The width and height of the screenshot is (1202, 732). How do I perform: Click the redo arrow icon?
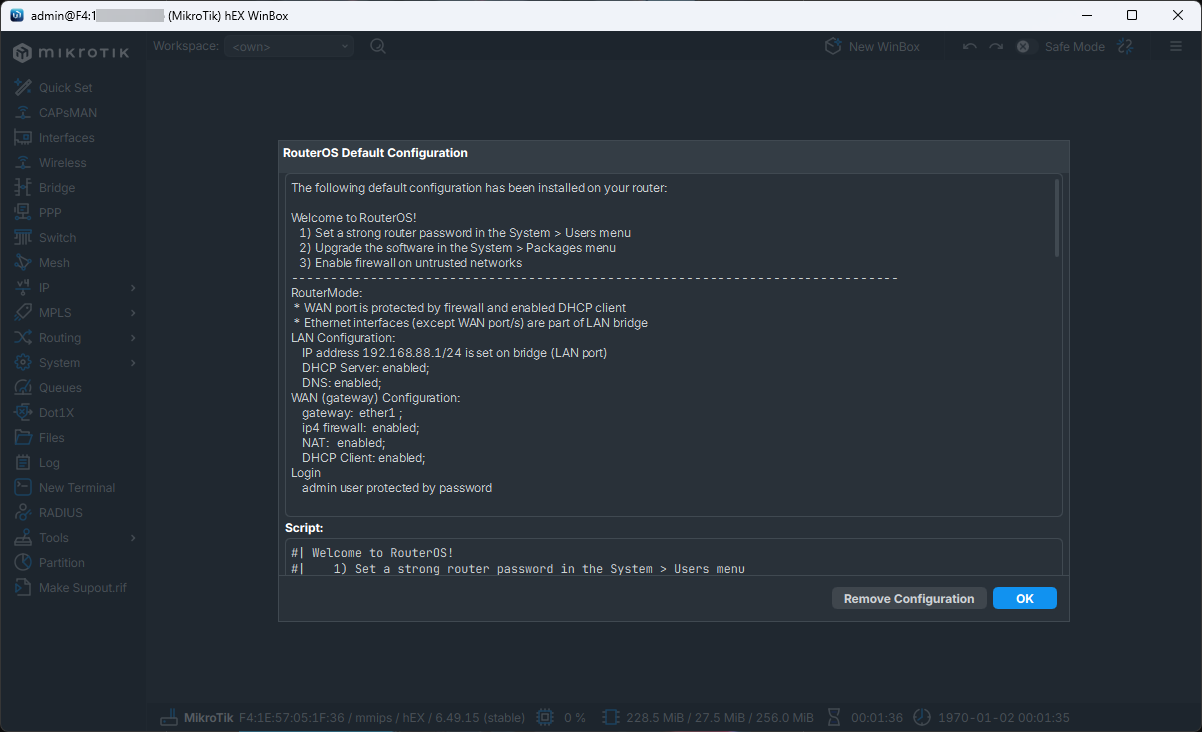pos(995,47)
